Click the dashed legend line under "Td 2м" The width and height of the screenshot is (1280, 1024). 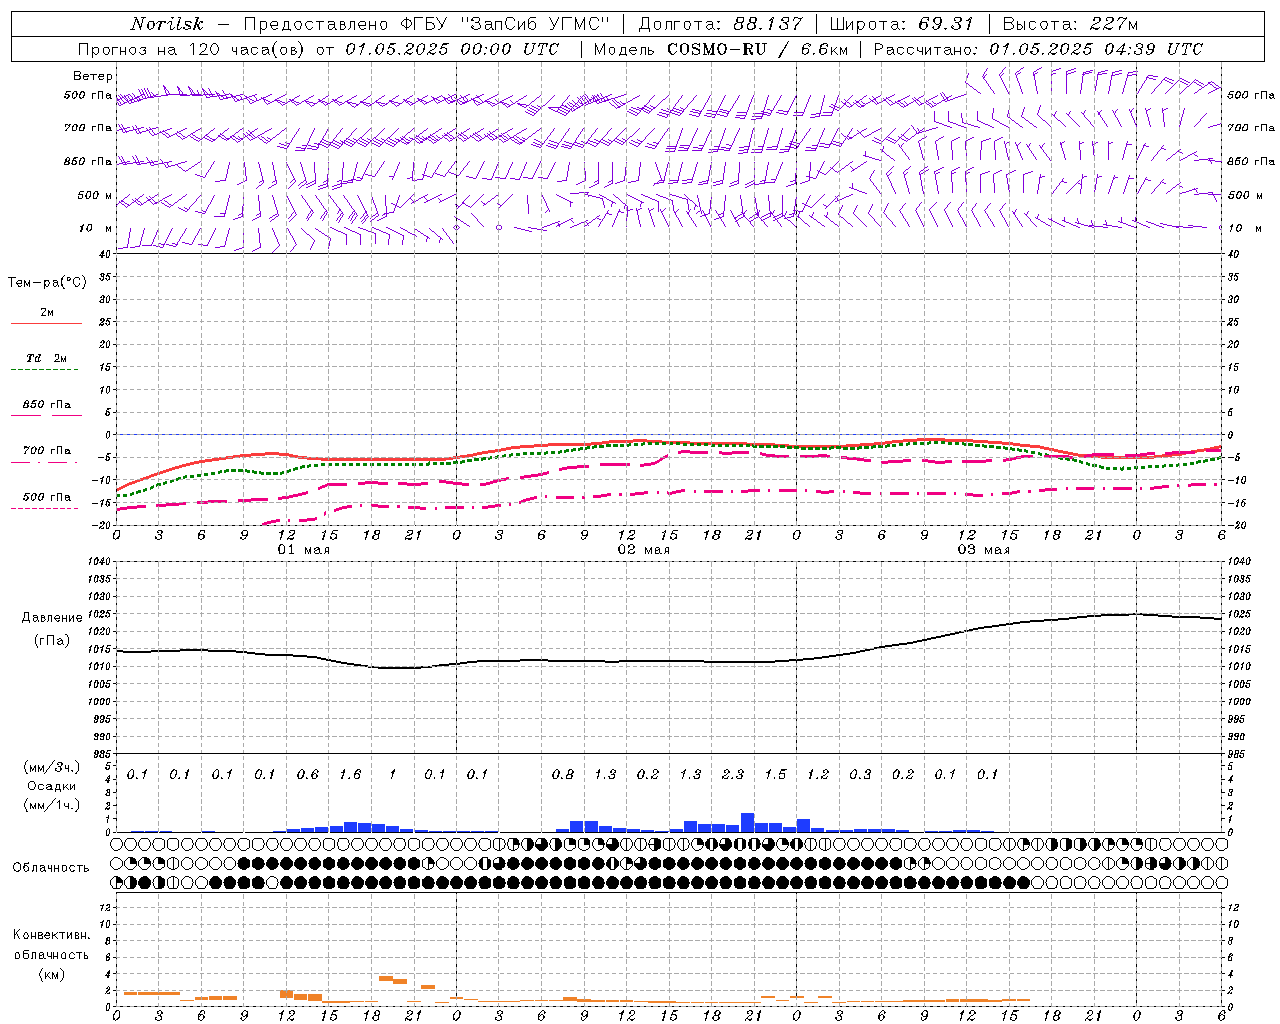[46, 369]
